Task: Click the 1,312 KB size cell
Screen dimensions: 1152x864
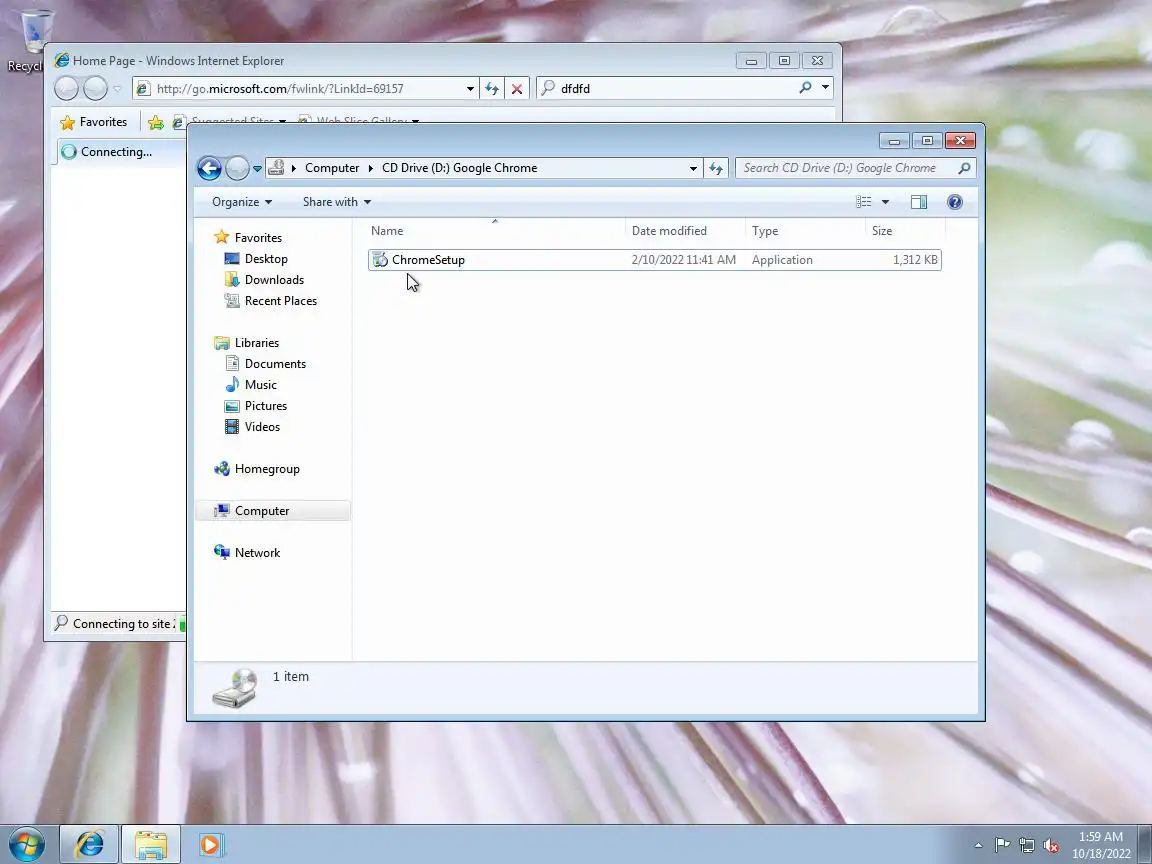Action: (x=915, y=259)
